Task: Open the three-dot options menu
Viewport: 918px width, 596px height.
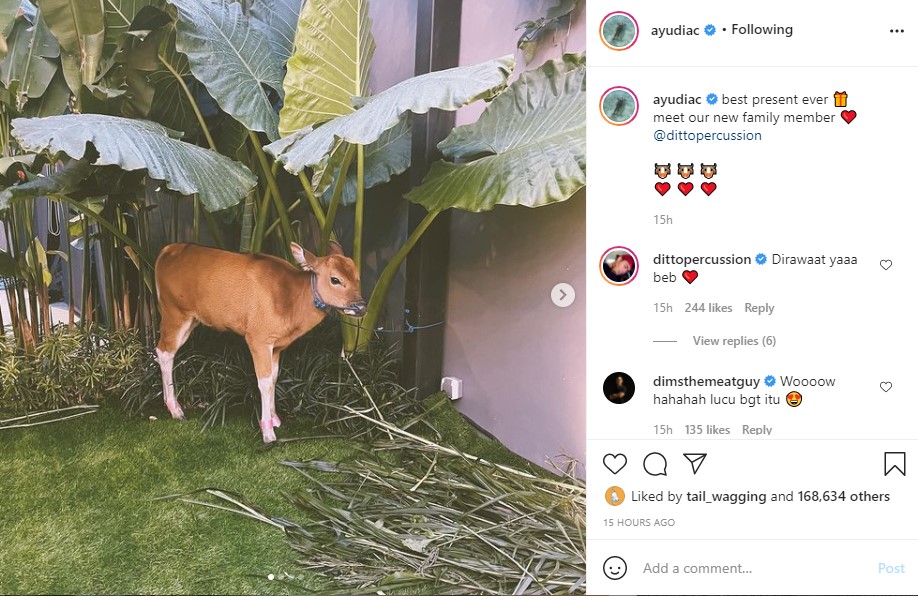Action: pyautogui.click(x=898, y=30)
